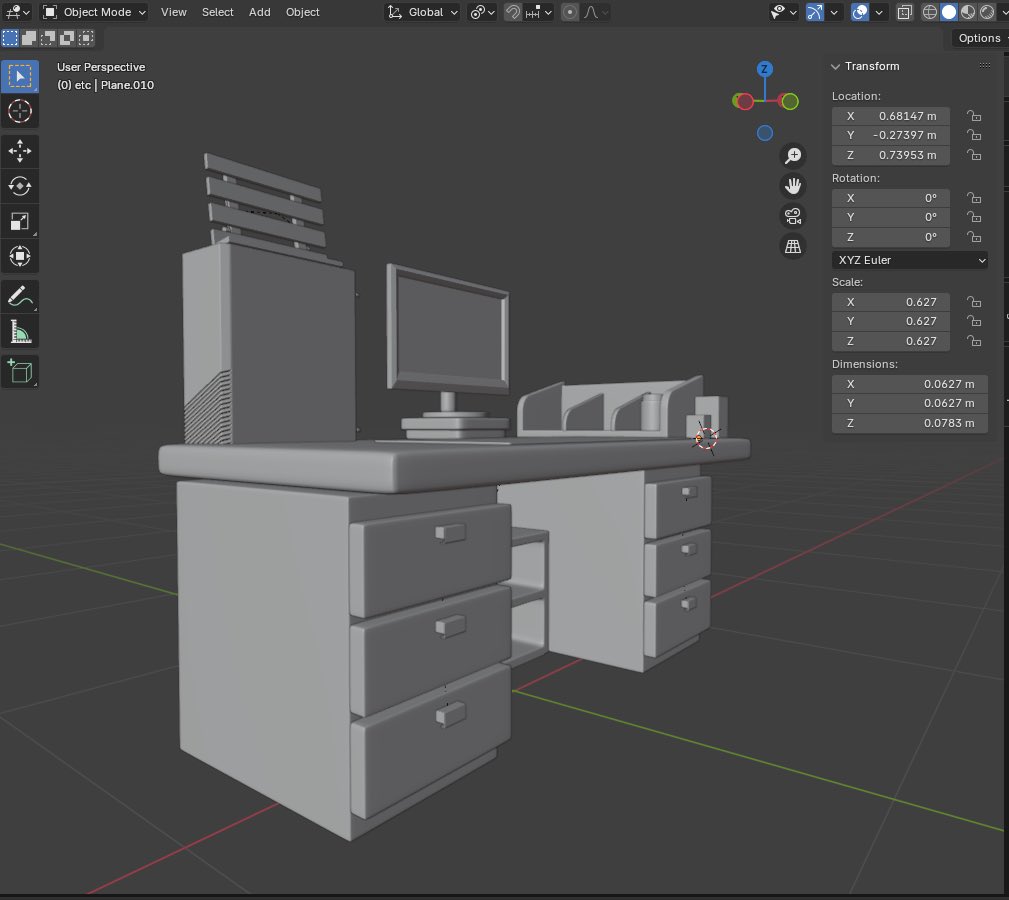The image size is (1009, 900).
Task: Select the Measure tool
Action: (x=20, y=331)
